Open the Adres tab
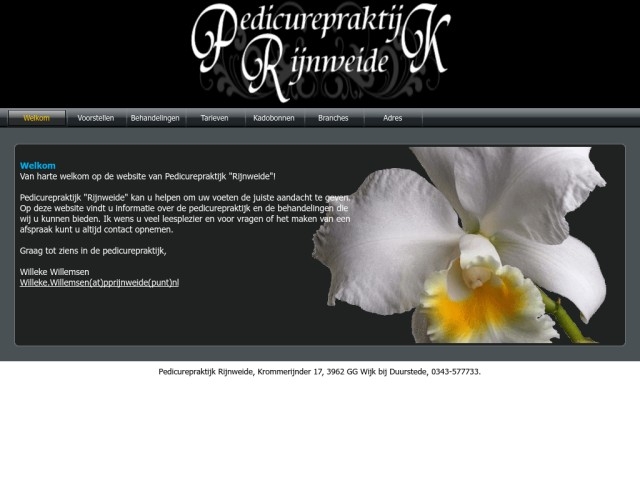640x480 pixels. pyautogui.click(x=392, y=118)
